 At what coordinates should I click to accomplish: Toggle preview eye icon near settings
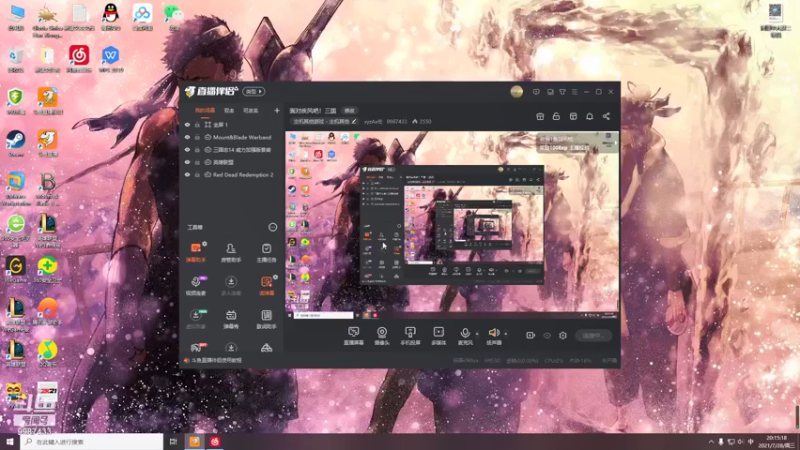547,335
